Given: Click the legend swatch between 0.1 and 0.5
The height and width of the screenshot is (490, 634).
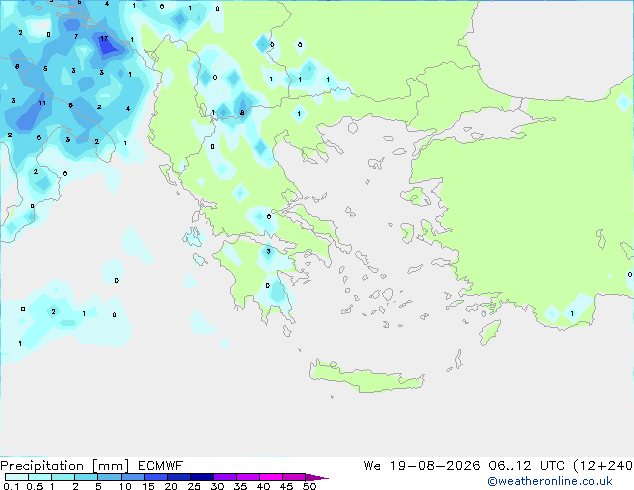Looking at the screenshot, I should click(x=17, y=477).
